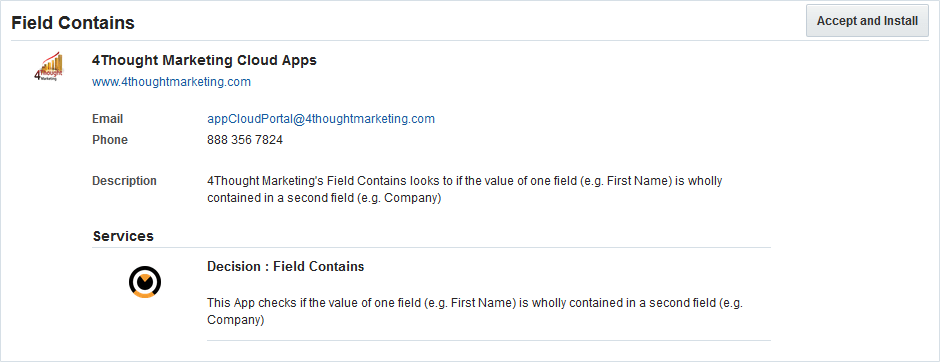The width and height of the screenshot is (940, 362).
Task: Click the 4Thought Marketing logo icon
Action: (49, 66)
